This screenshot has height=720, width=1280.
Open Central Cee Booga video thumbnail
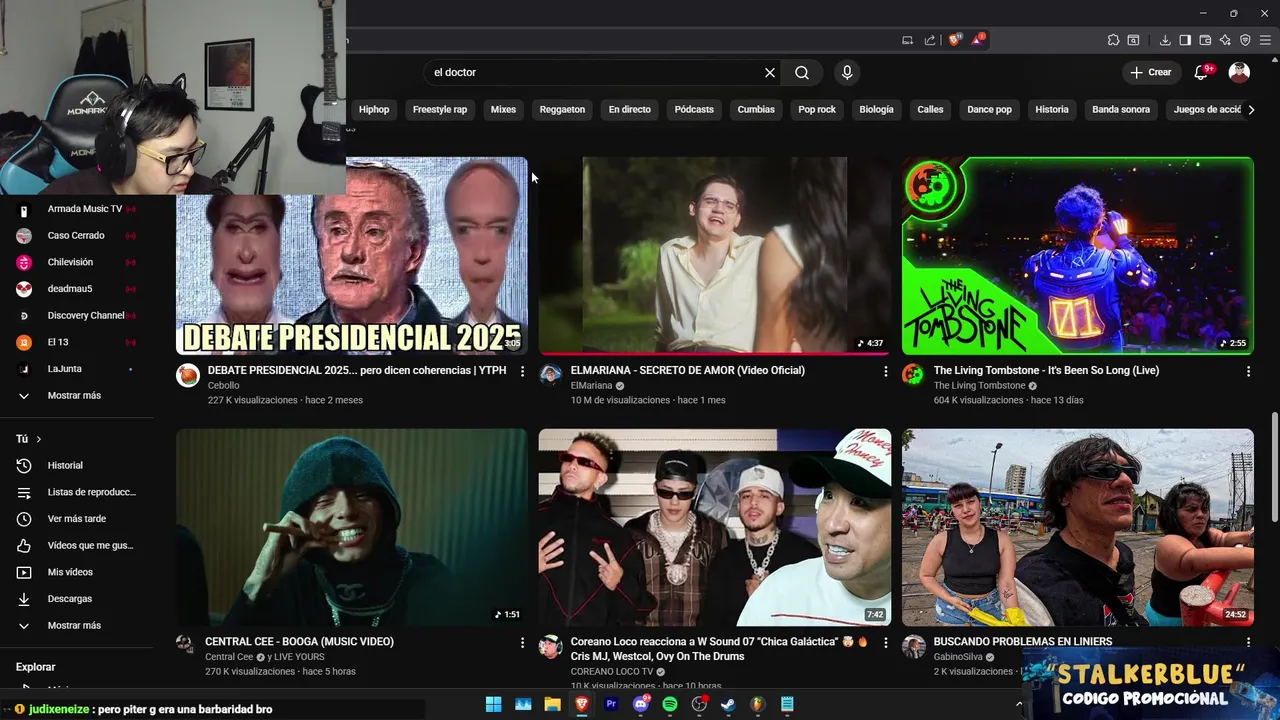click(352, 528)
